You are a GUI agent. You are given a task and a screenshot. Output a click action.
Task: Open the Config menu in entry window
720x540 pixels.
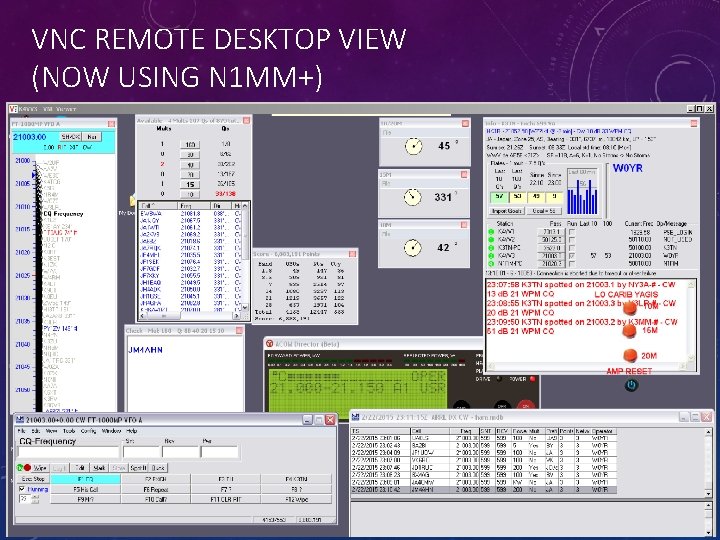(x=88, y=431)
